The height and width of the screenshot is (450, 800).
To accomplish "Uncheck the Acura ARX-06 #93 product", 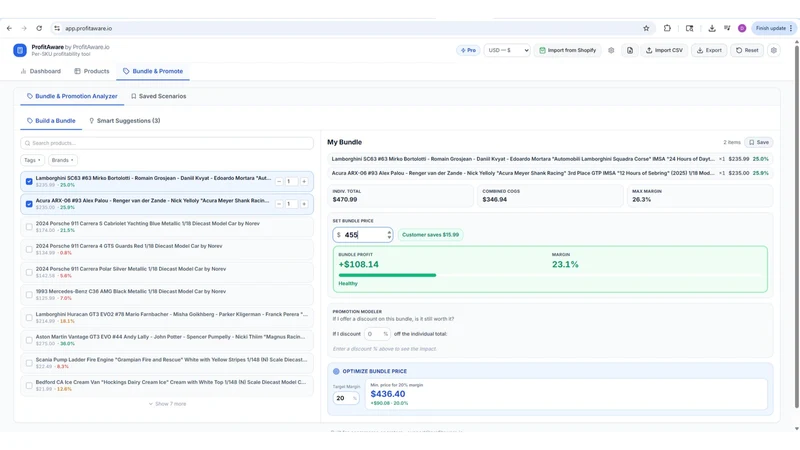I will [x=29, y=204].
